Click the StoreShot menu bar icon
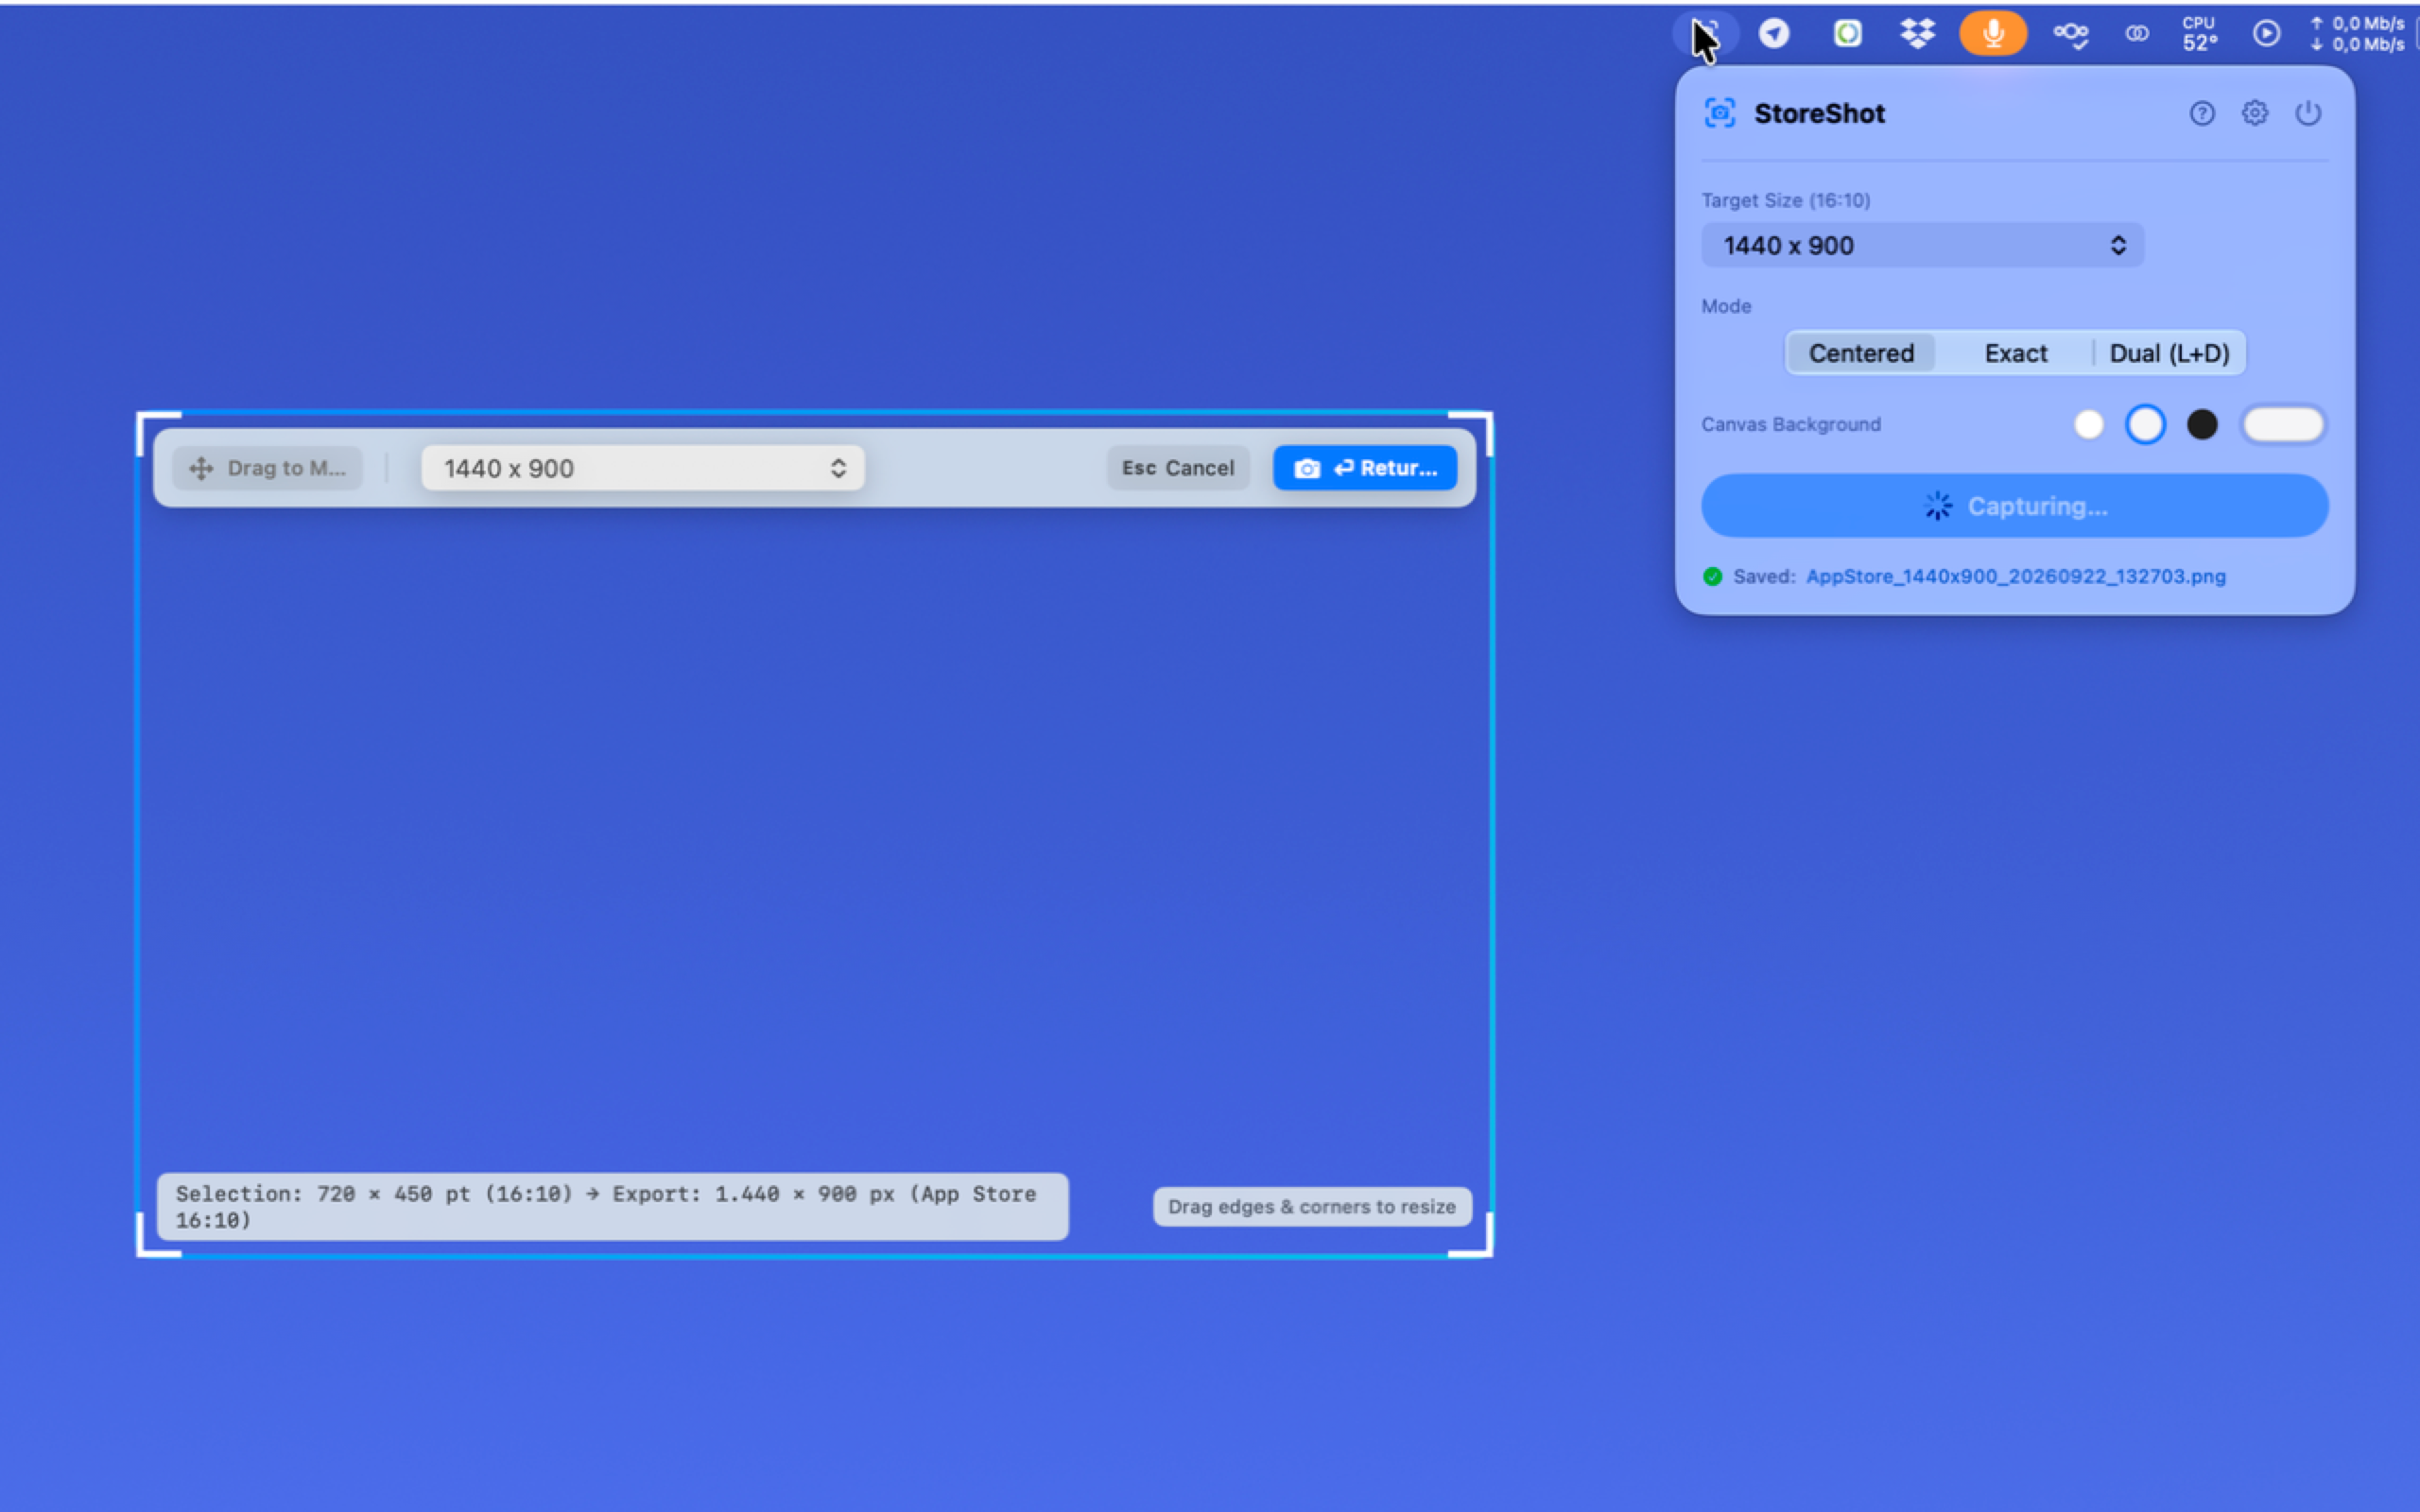 tap(1705, 34)
